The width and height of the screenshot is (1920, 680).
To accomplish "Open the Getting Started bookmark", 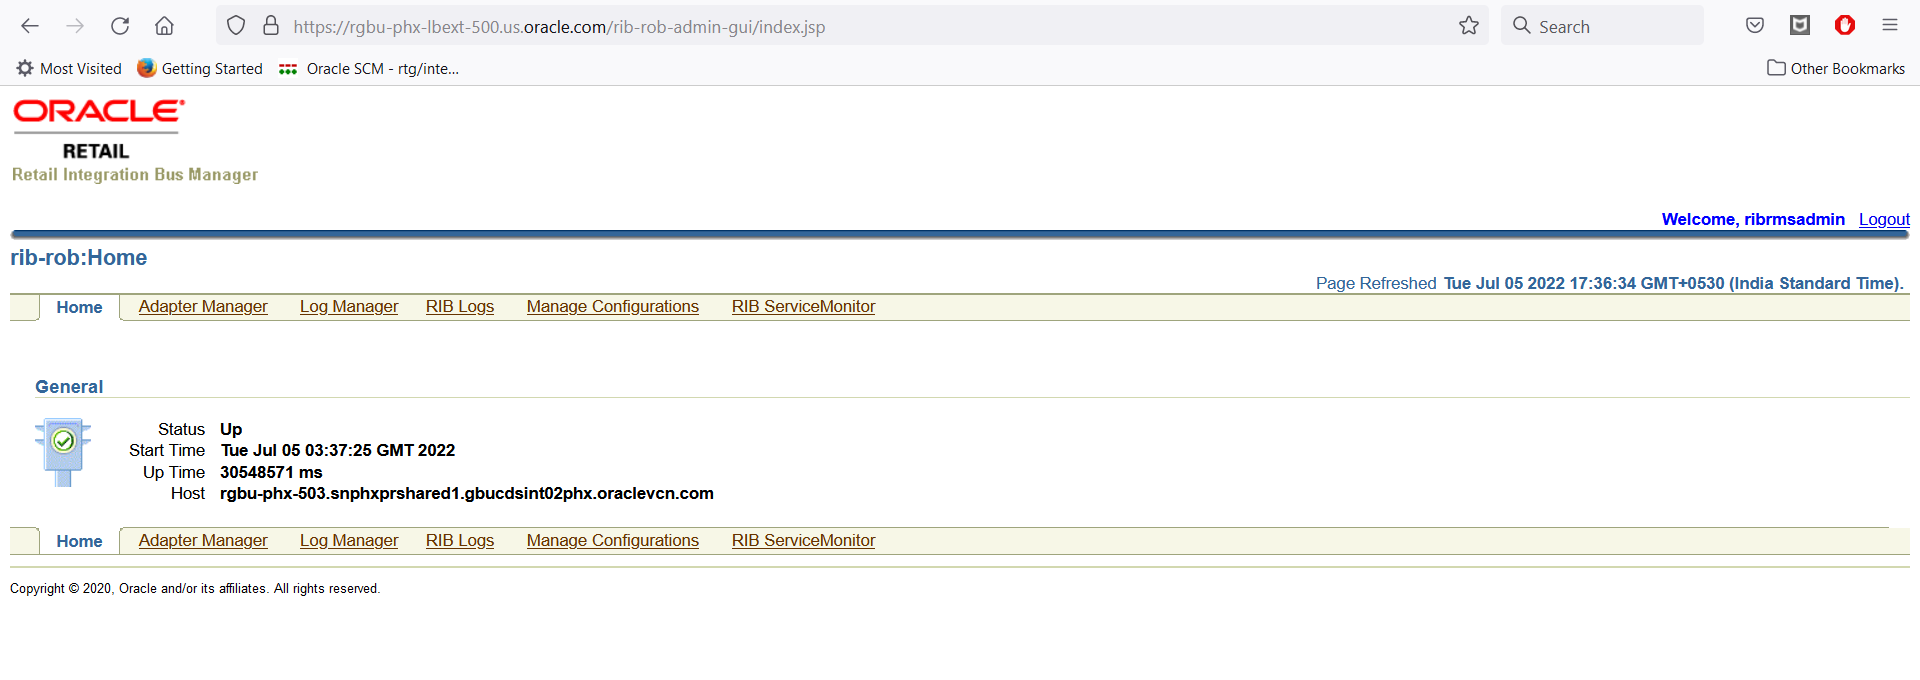I will 200,68.
